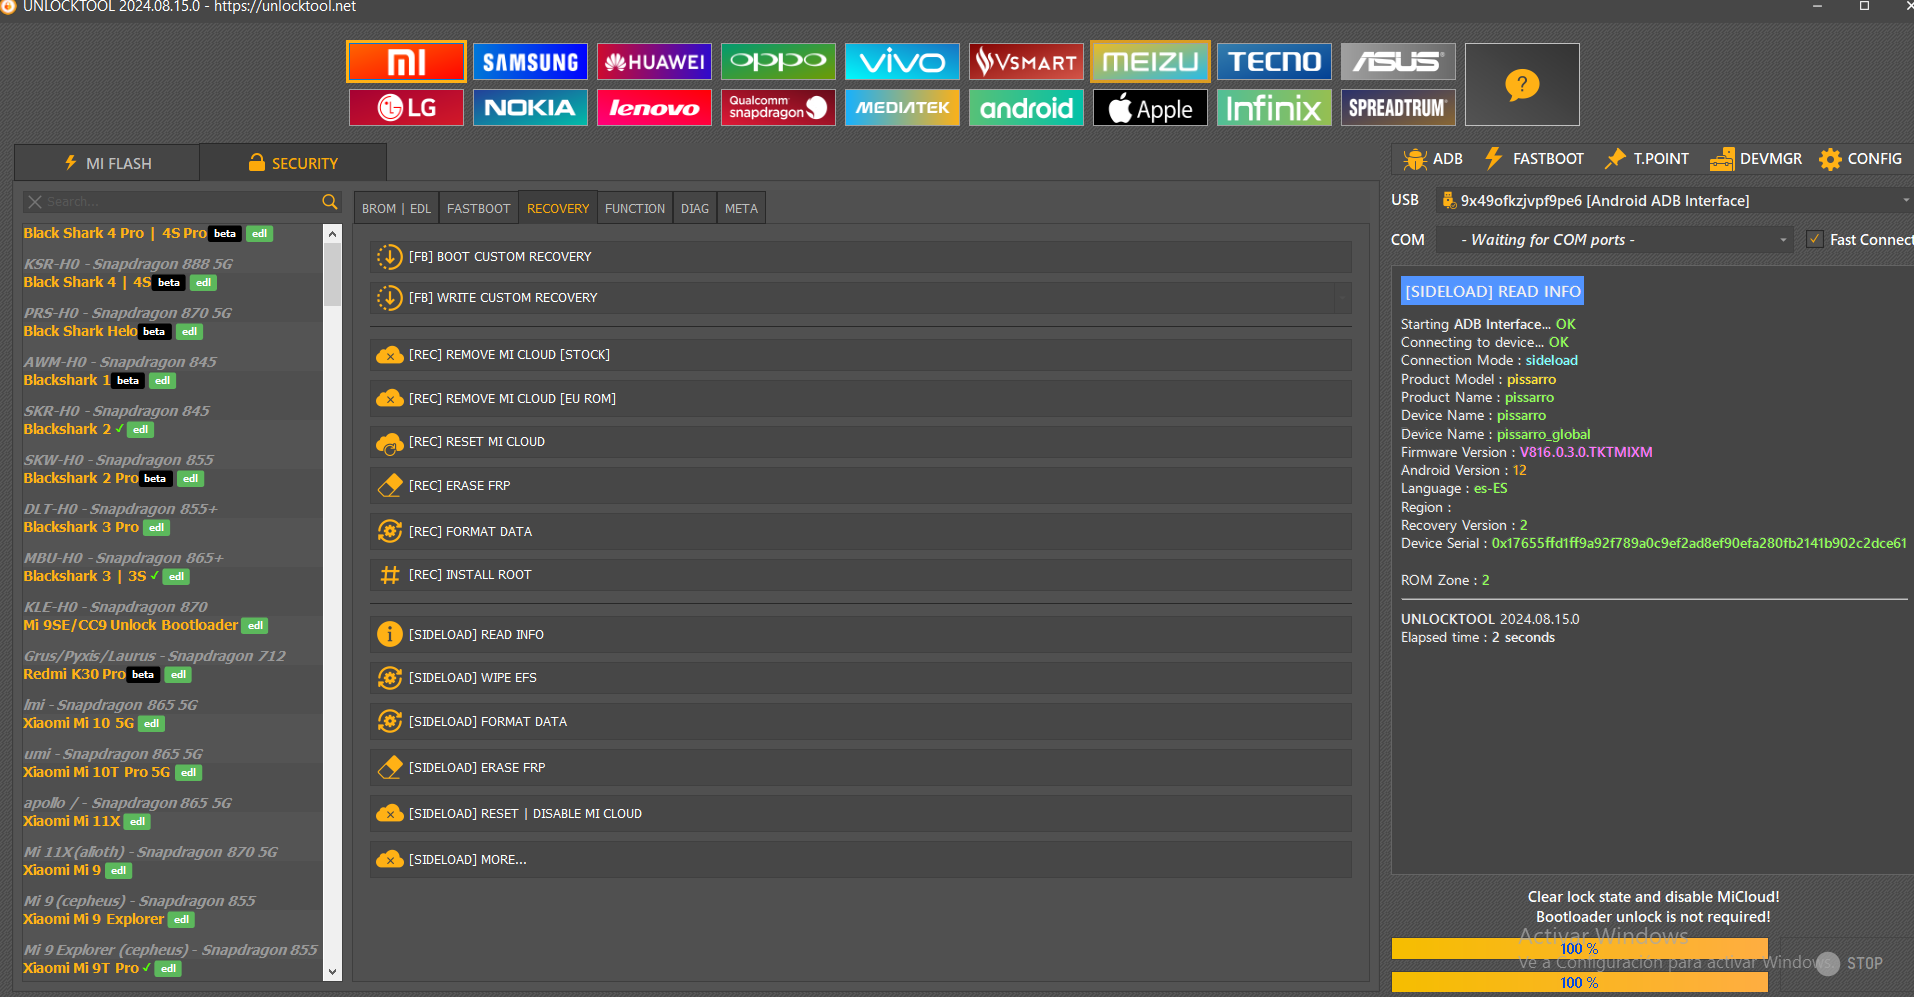Select the MediaTek brand logo

pyautogui.click(x=902, y=108)
